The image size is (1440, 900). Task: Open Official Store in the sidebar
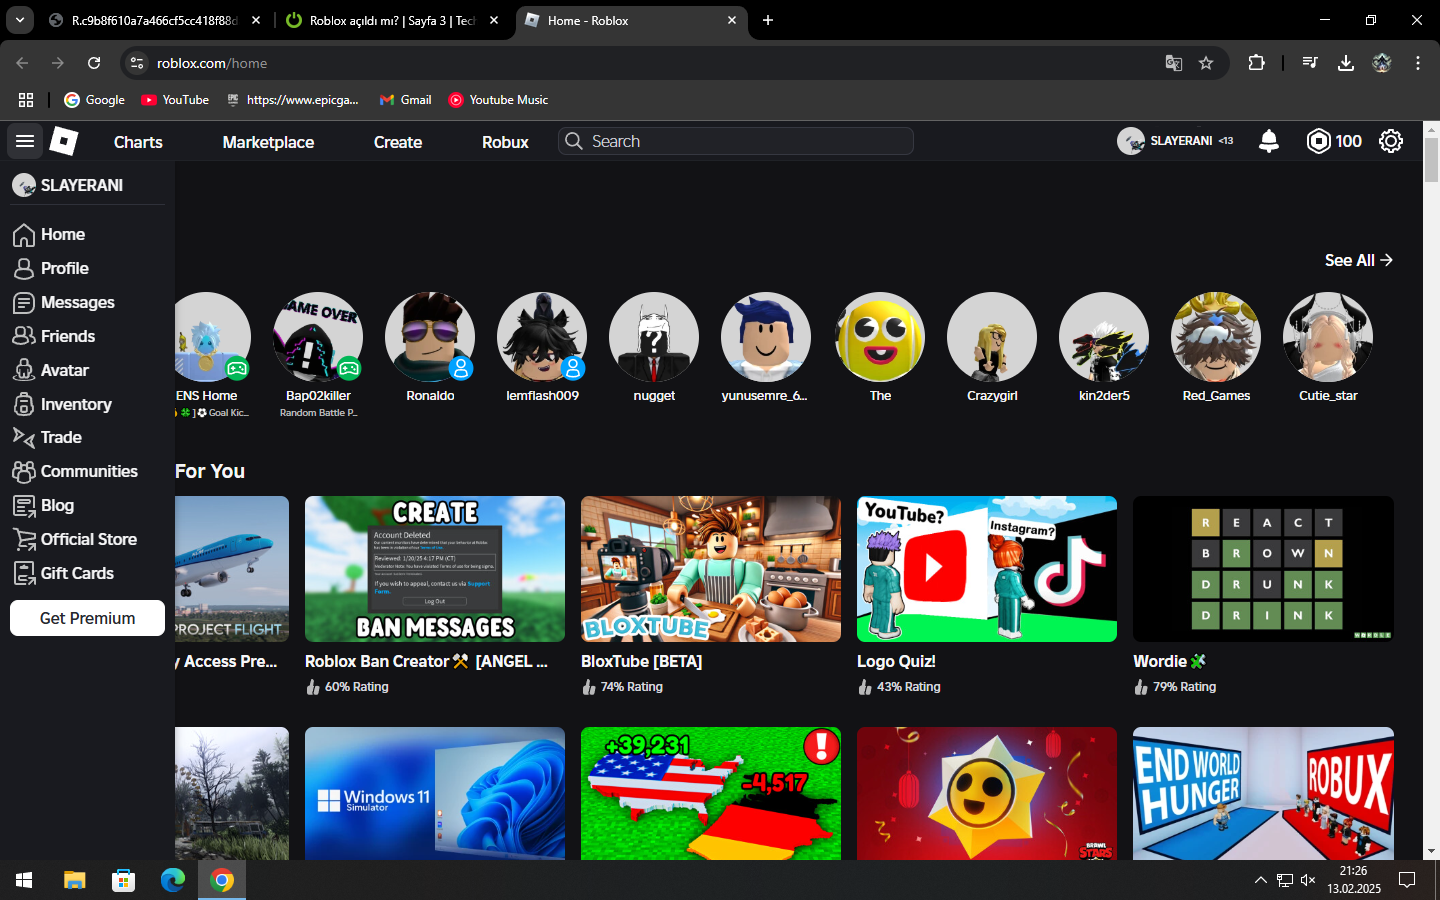point(87,539)
